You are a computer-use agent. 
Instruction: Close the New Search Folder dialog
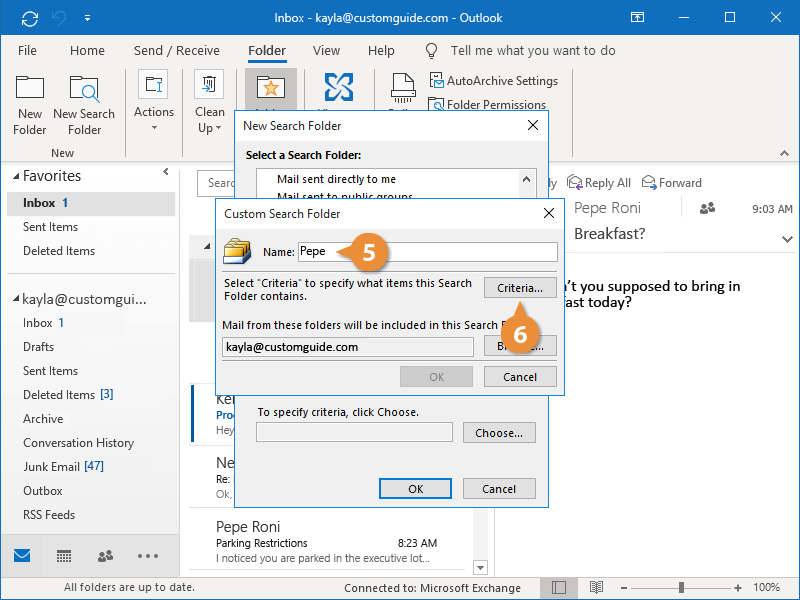533,126
